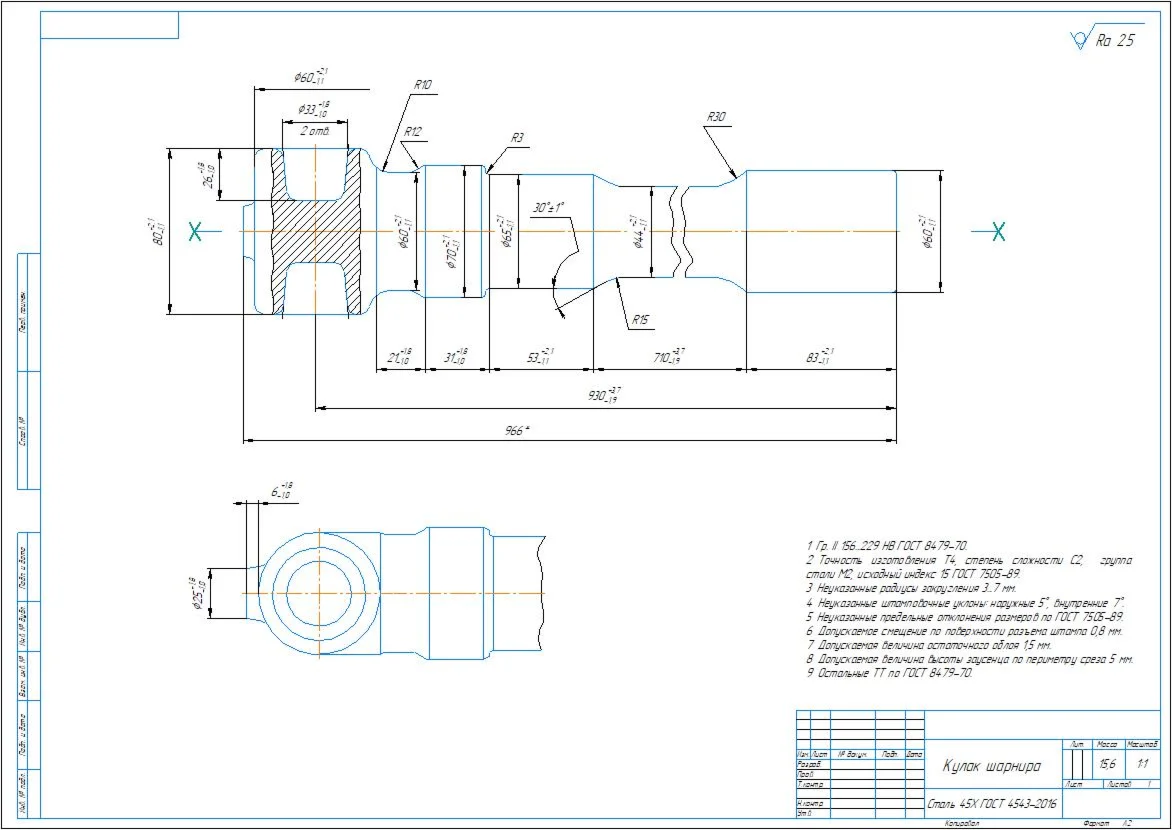Screen dimensions: 1172x830
Task: Select the left X centerline end marker
Action: 195,232
